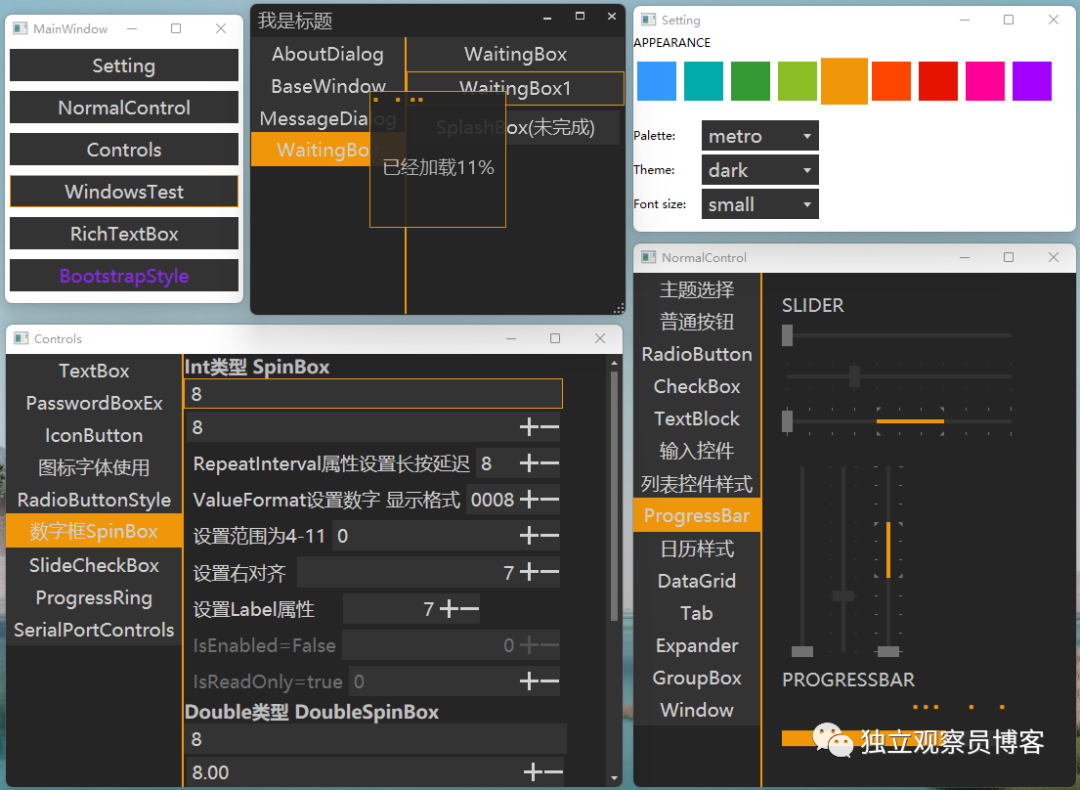The width and height of the screenshot is (1080, 790).
Task: Launch WindowsTest from MainWindow
Action: pos(124,191)
